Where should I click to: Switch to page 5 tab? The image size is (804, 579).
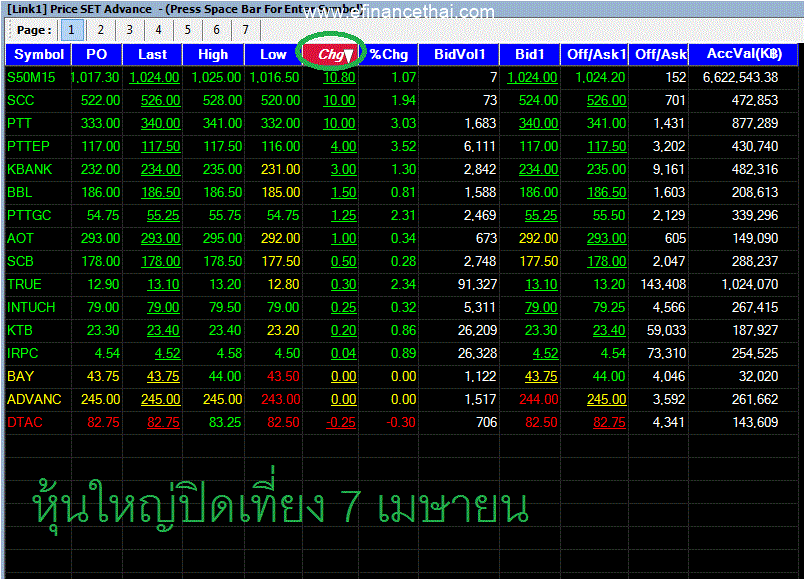pyautogui.click(x=188, y=30)
